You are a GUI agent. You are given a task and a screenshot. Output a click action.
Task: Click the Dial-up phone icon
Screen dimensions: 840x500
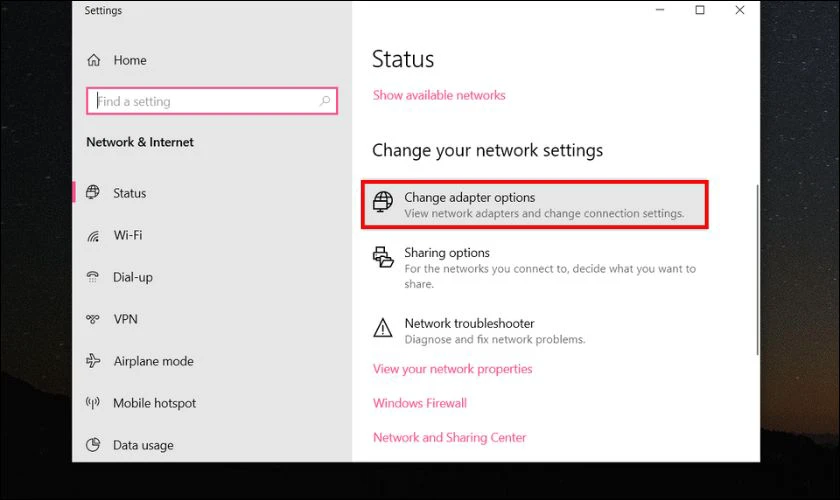pos(94,277)
